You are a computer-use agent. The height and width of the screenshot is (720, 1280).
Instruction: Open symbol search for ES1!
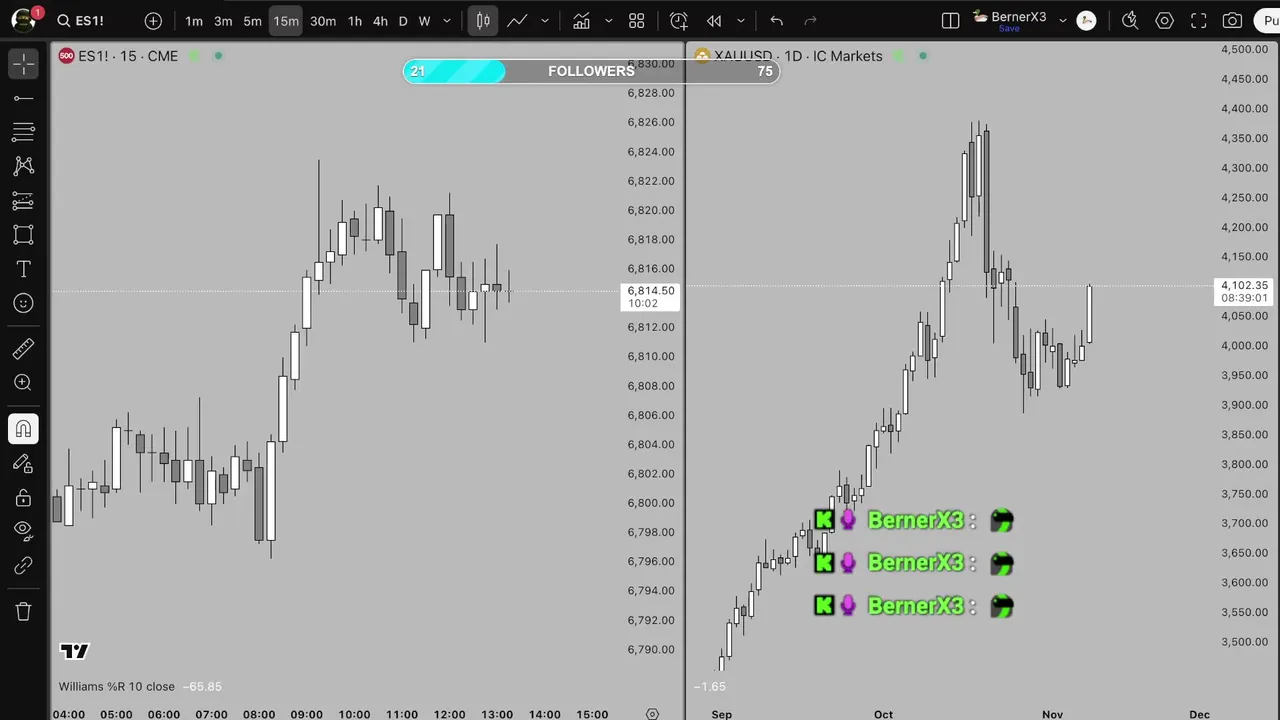[82, 20]
